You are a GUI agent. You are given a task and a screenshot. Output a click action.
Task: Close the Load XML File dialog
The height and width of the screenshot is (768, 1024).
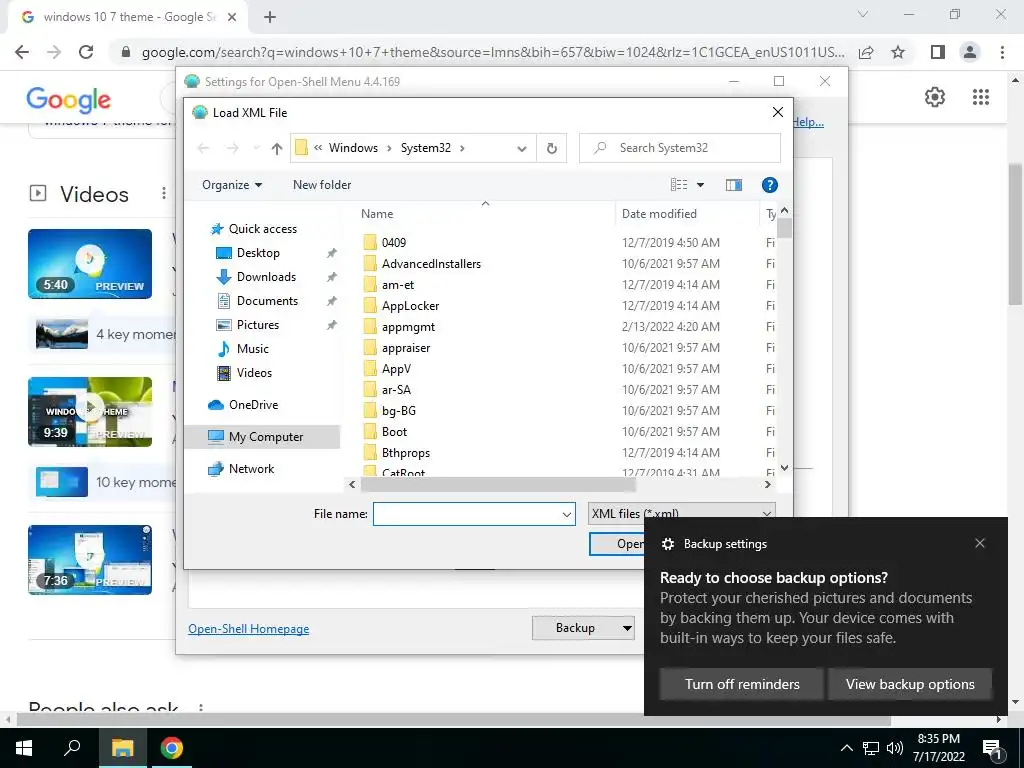click(x=777, y=112)
